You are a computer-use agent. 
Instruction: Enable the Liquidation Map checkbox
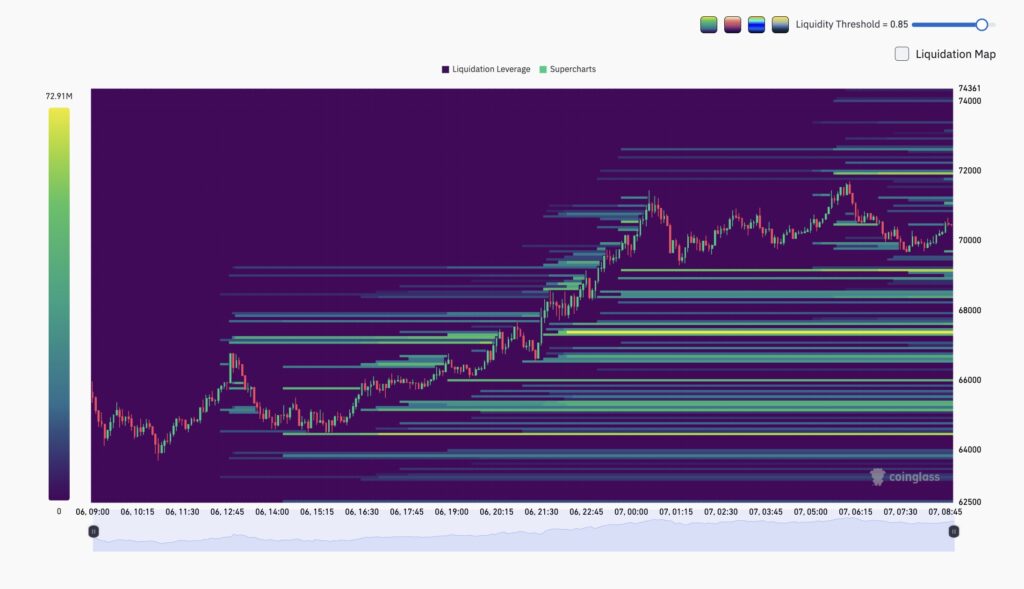pos(902,54)
